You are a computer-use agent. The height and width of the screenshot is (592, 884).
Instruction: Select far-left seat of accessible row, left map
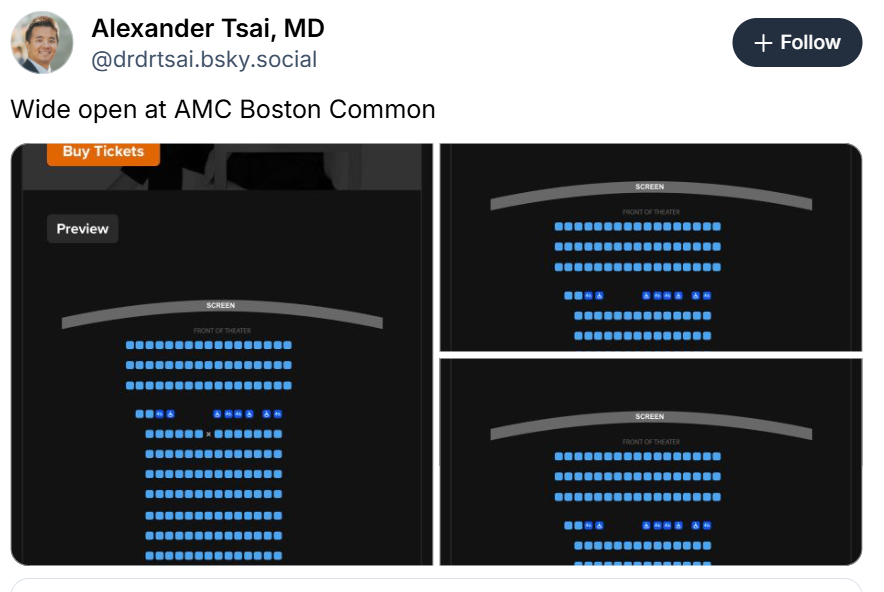tap(140, 414)
